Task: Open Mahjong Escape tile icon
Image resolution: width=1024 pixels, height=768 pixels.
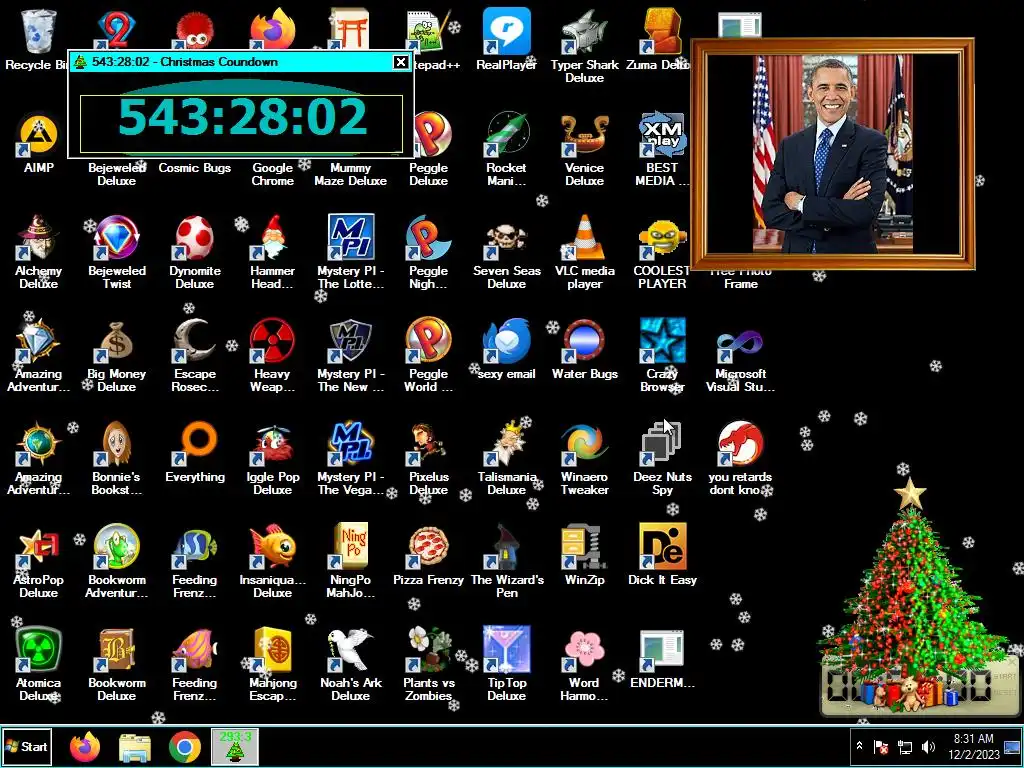Action: tap(272, 650)
